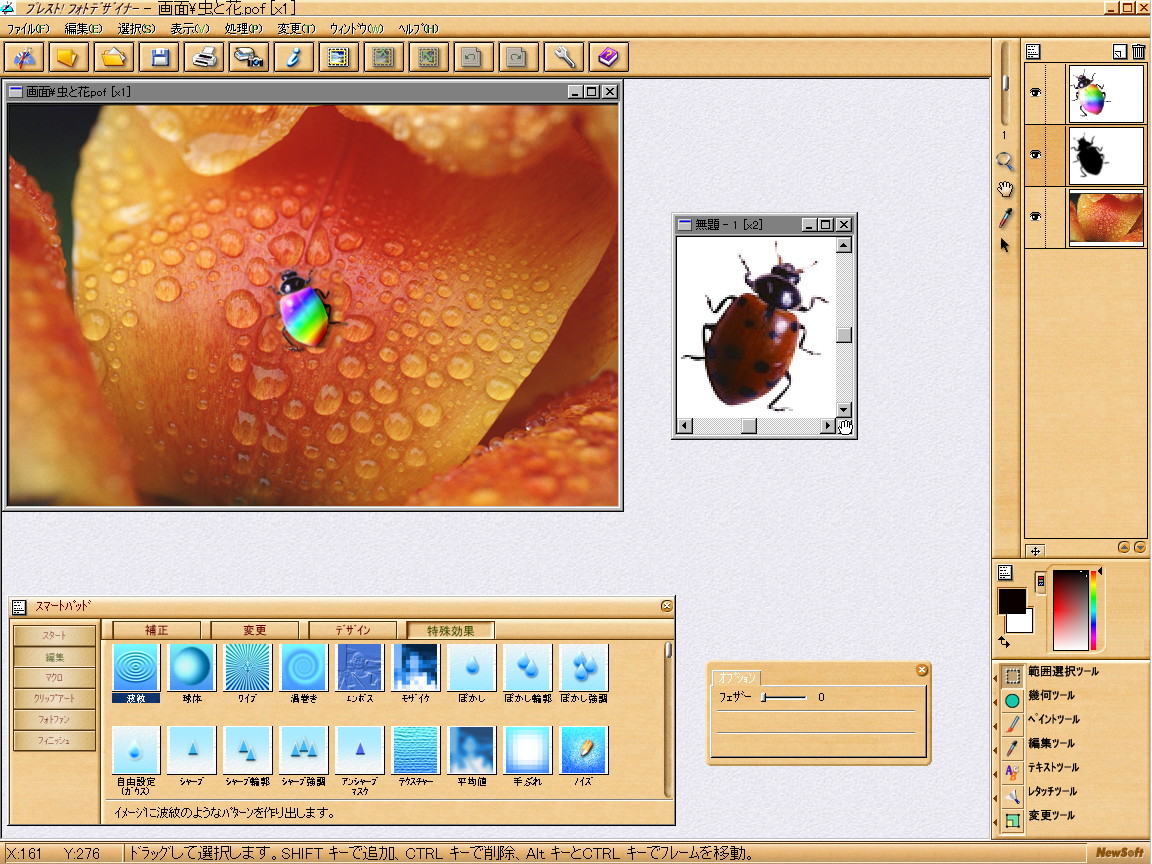Hide the rainbow ladybug layer
The width and height of the screenshot is (1152, 864).
pyautogui.click(x=1035, y=93)
